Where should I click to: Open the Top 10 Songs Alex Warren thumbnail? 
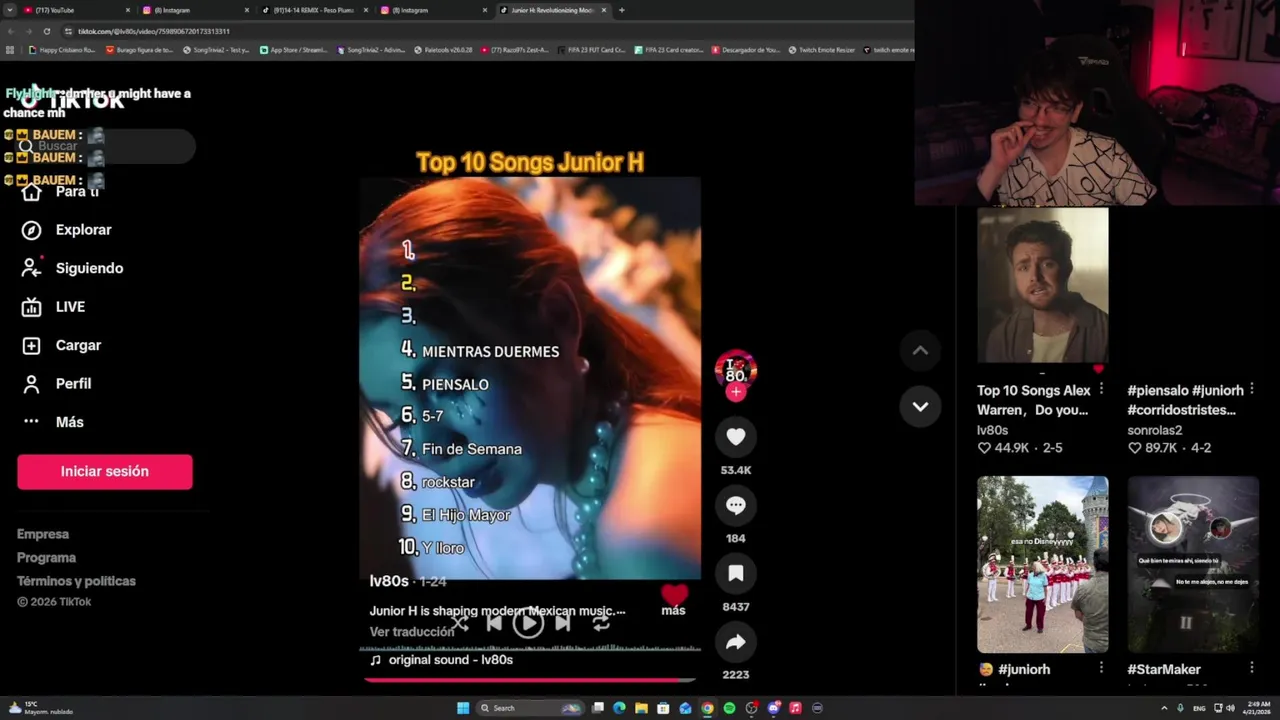[1042, 286]
